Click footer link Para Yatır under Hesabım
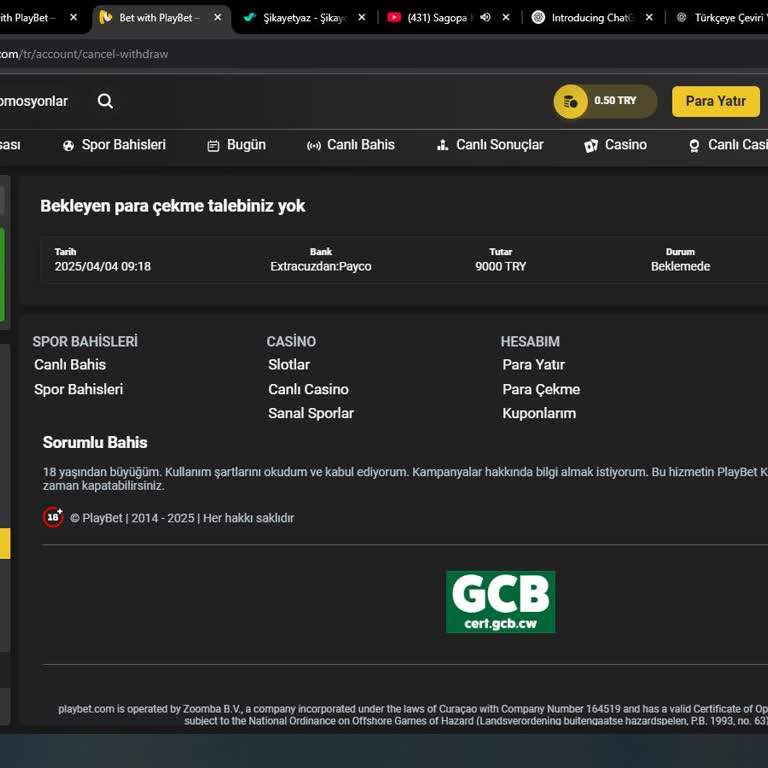Image resolution: width=768 pixels, height=768 pixels. tap(533, 364)
